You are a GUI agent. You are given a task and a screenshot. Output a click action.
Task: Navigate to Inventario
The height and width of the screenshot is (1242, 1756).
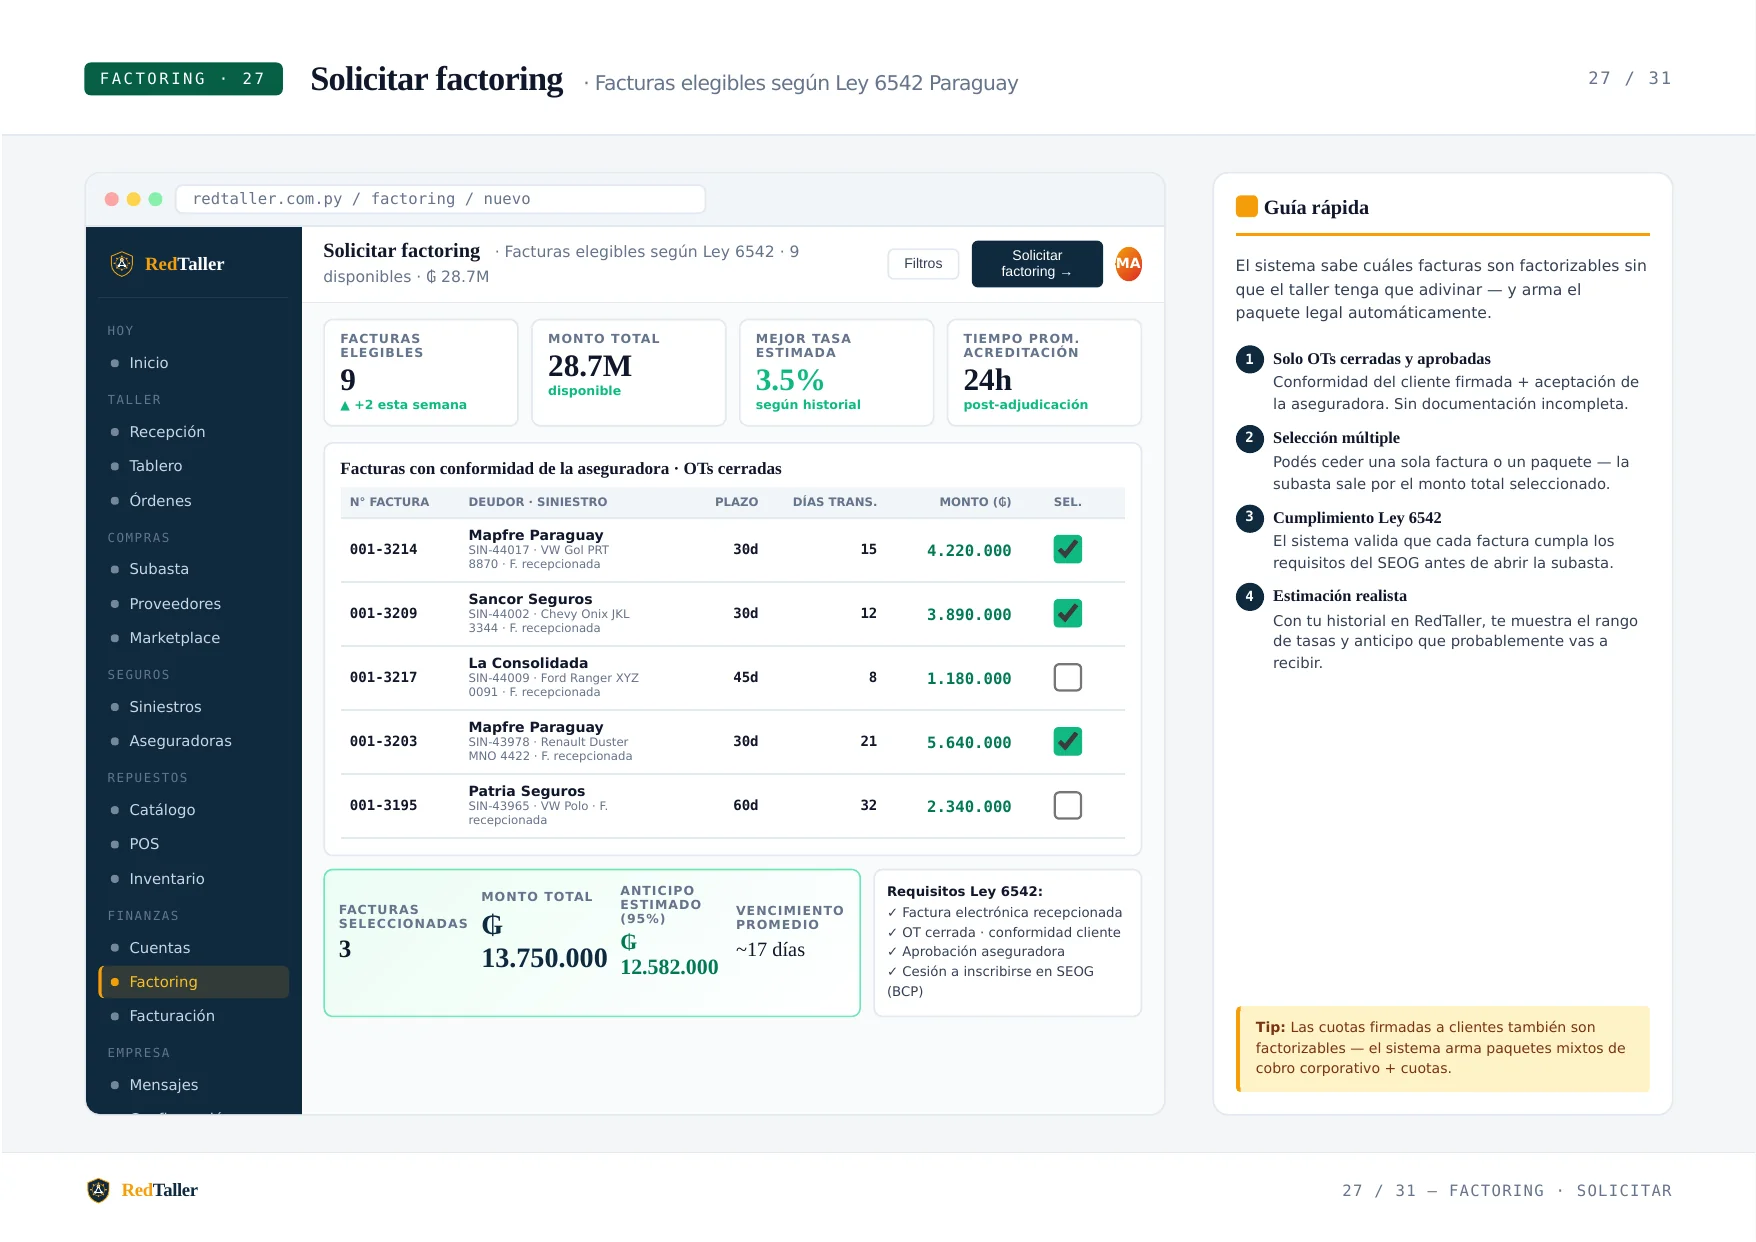click(193, 879)
